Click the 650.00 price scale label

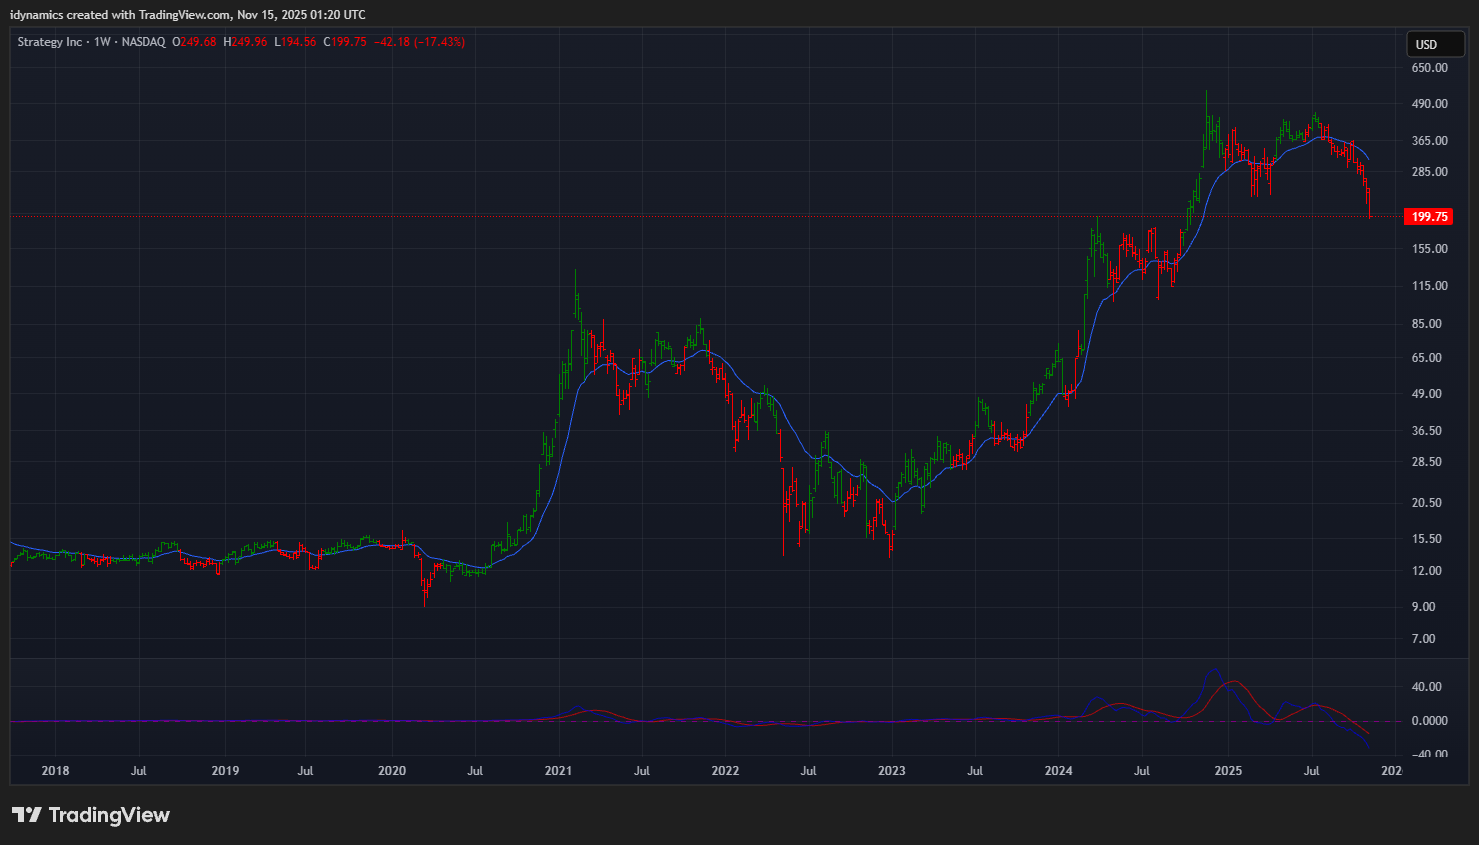(x=1429, y=68)
